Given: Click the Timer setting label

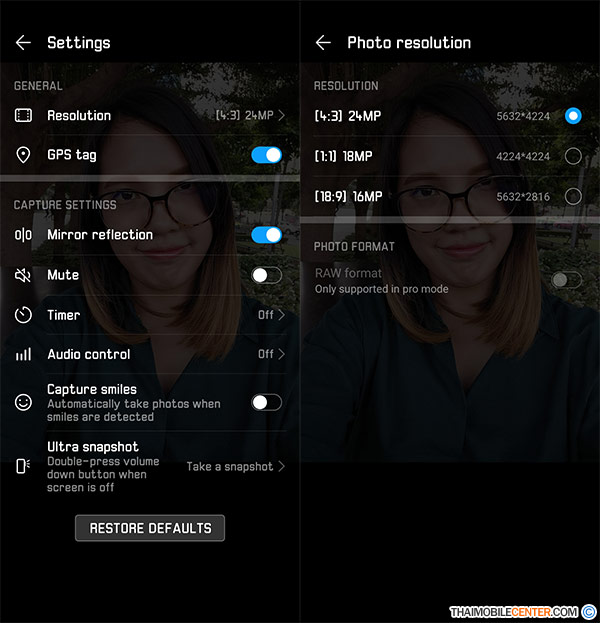Looking at the screenshot, I should (x=64, y=315).
